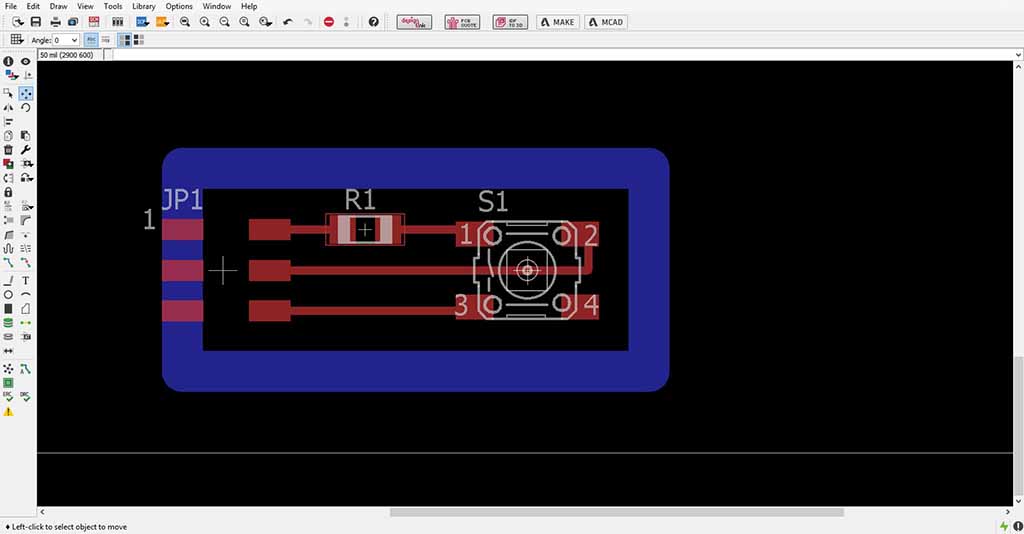Open the Draw menu
The width and height of the screenshot is (1024, 534).
pyautogui.click(x=58, y=6)
